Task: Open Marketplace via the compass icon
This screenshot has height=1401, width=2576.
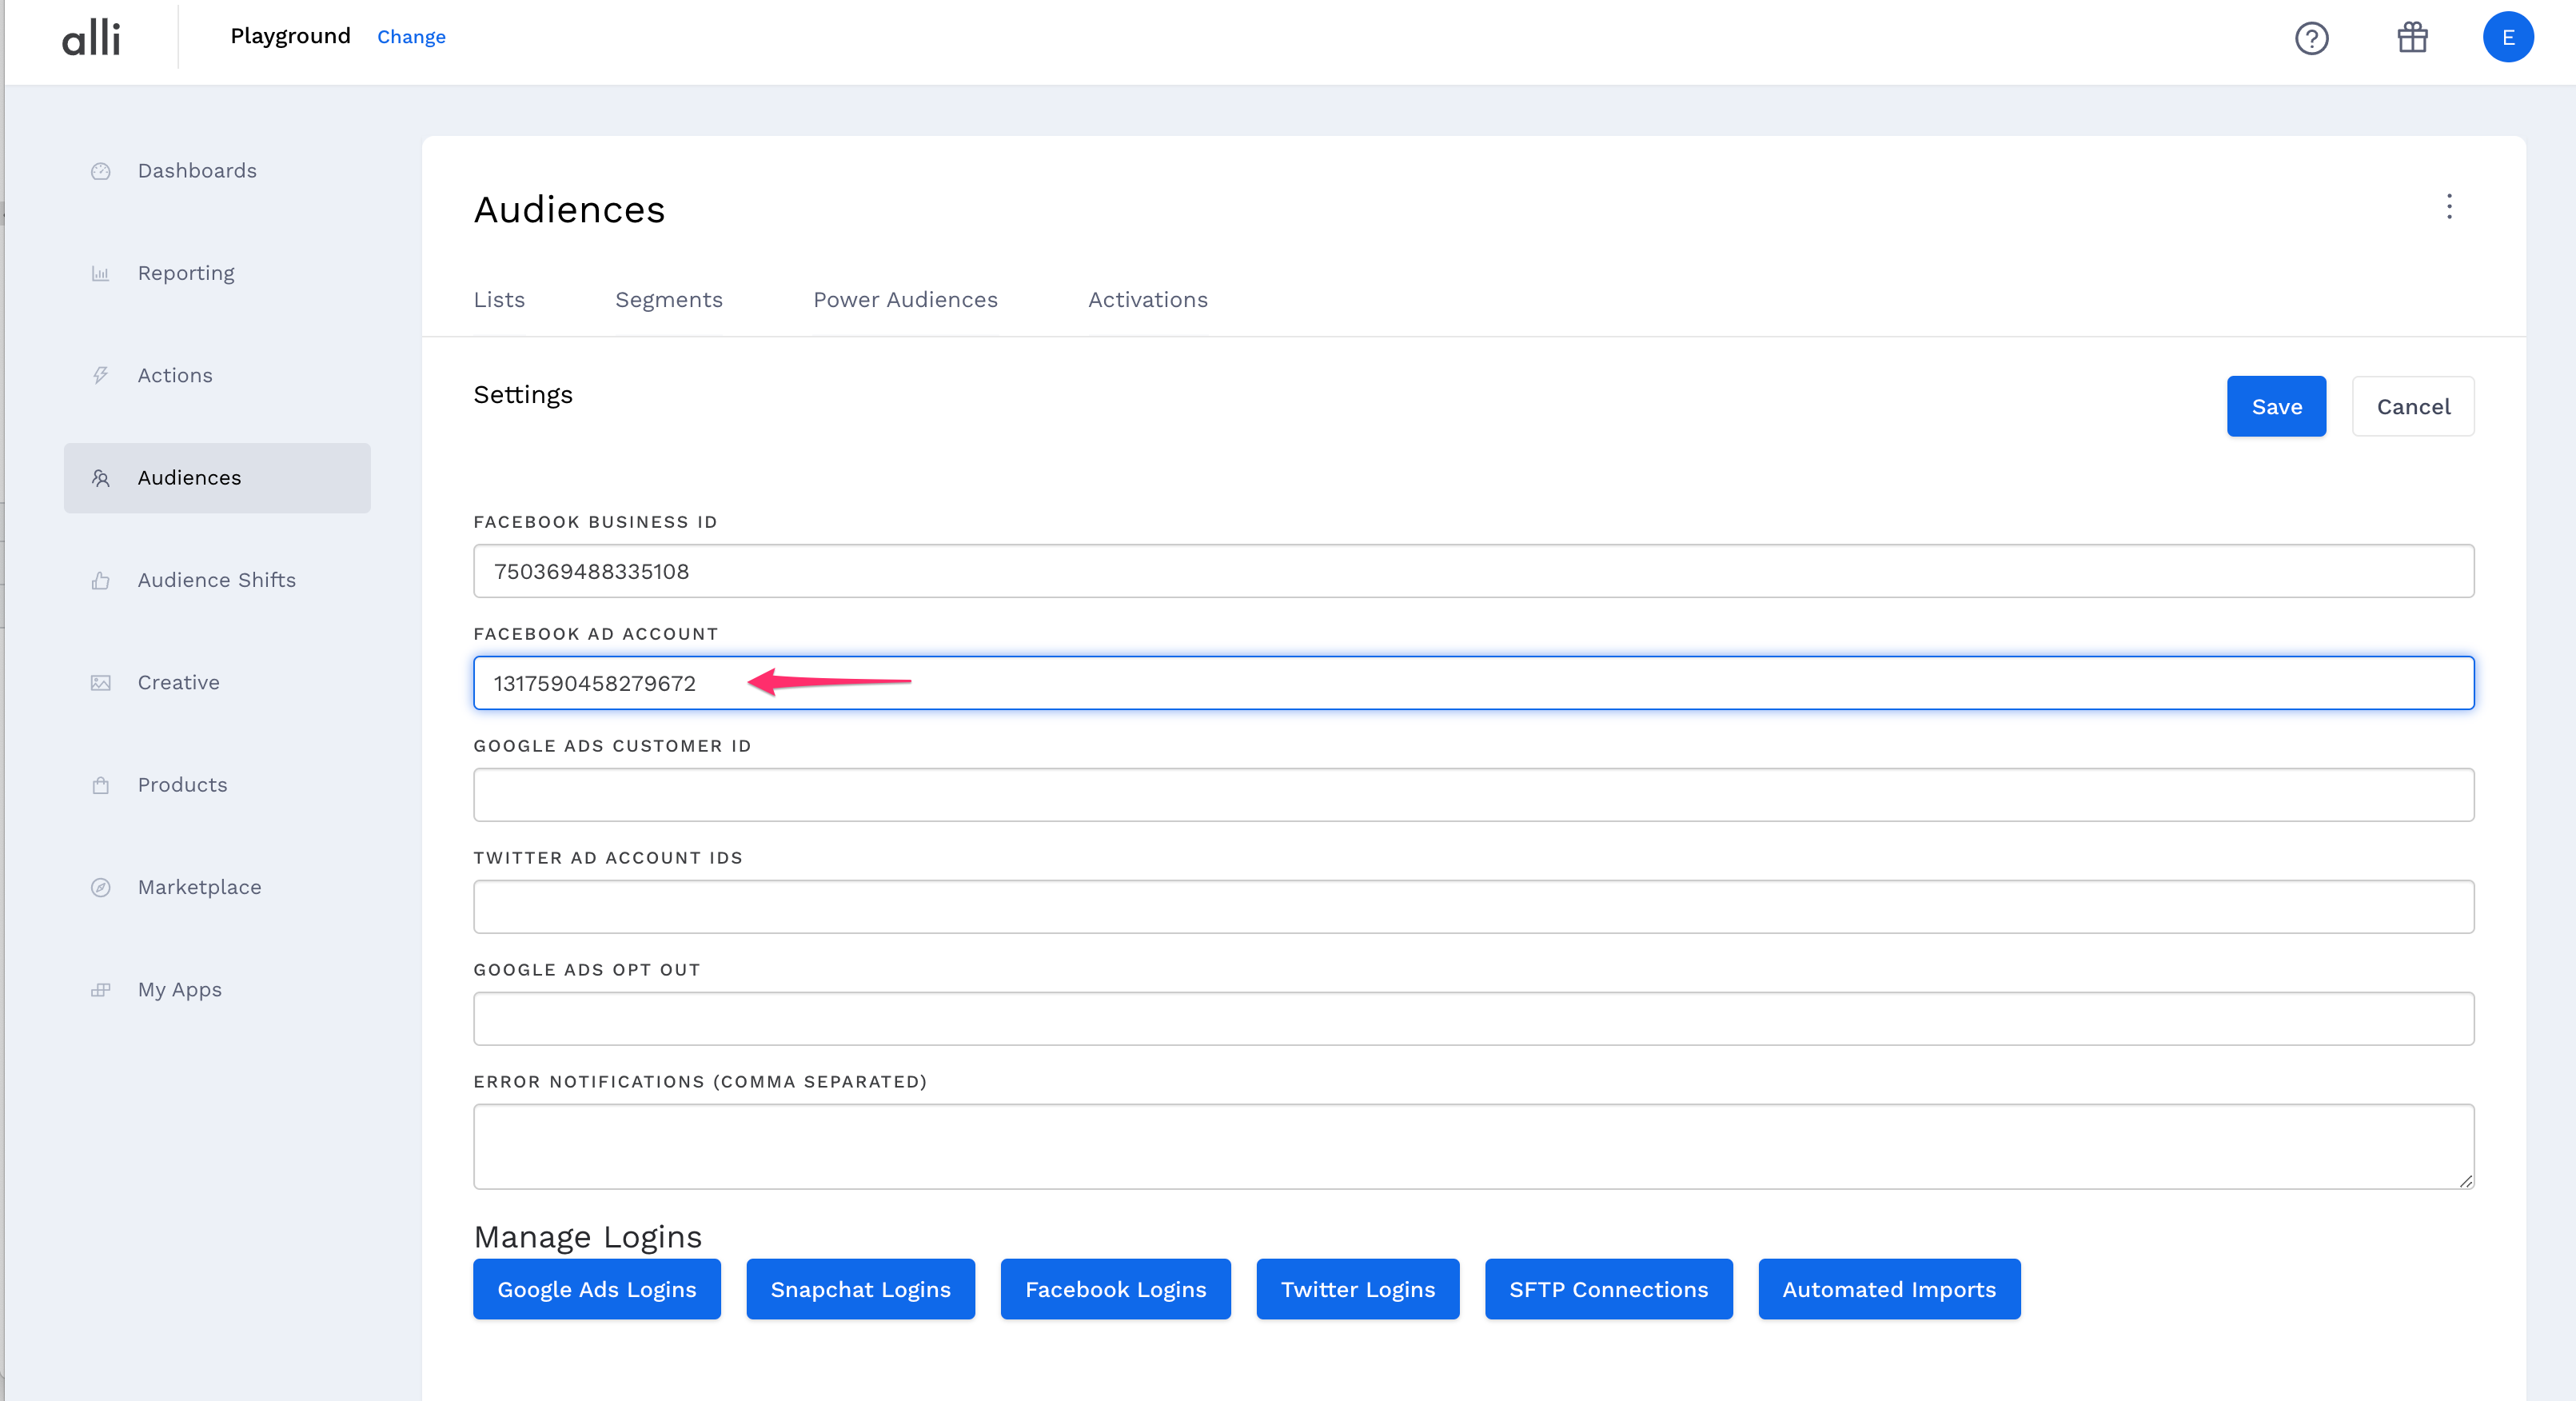Action: [101, 887]
